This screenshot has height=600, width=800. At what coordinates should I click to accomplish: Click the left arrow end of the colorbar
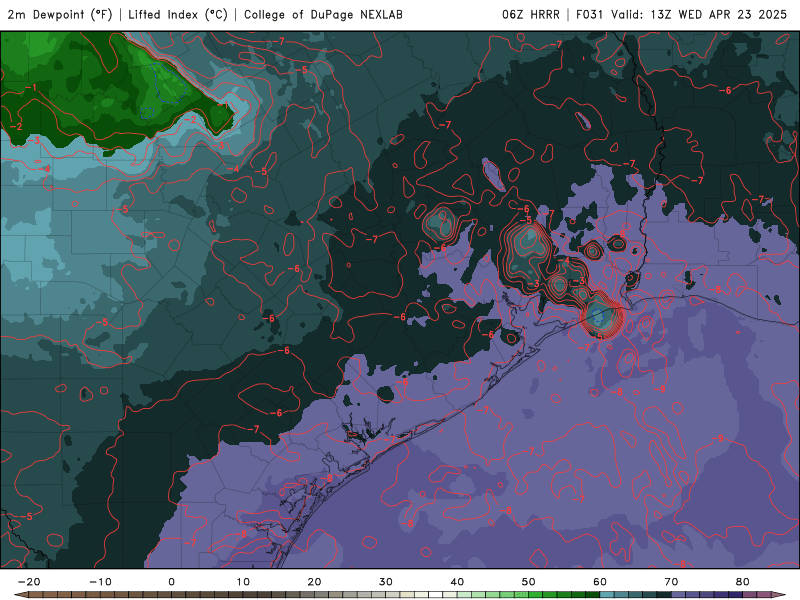point(20,595)
